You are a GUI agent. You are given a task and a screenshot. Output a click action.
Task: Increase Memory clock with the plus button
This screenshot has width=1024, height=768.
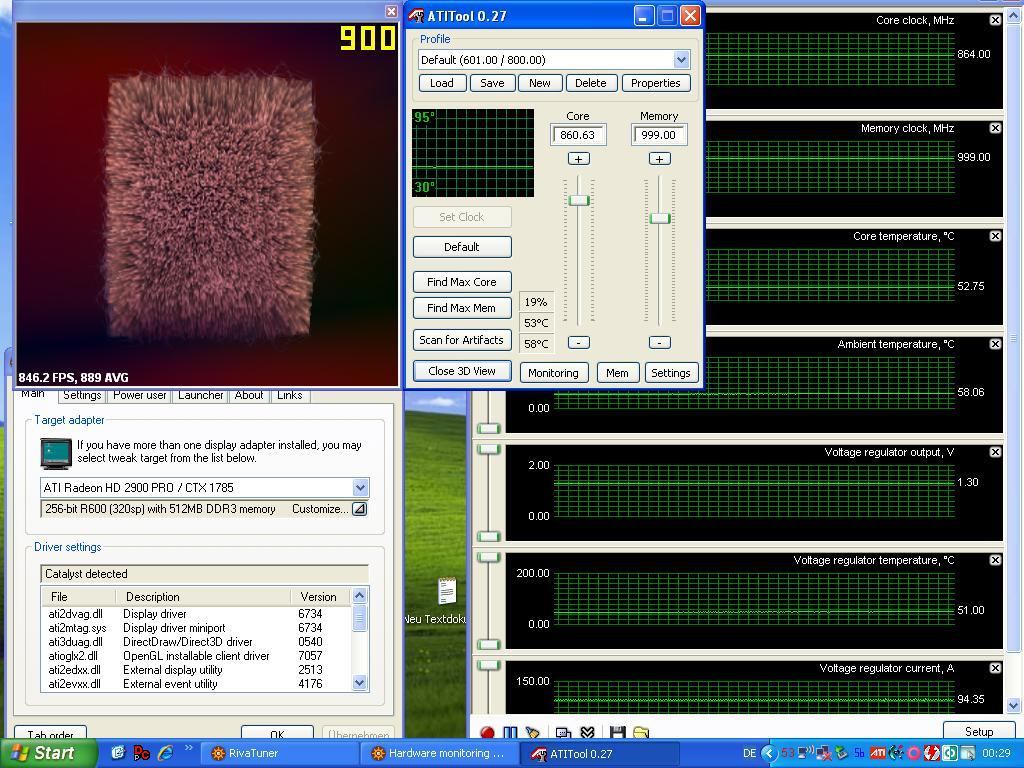(660, 159)
